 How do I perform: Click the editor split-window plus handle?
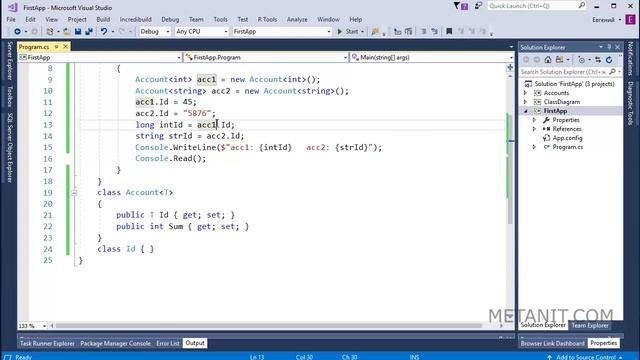510,68
